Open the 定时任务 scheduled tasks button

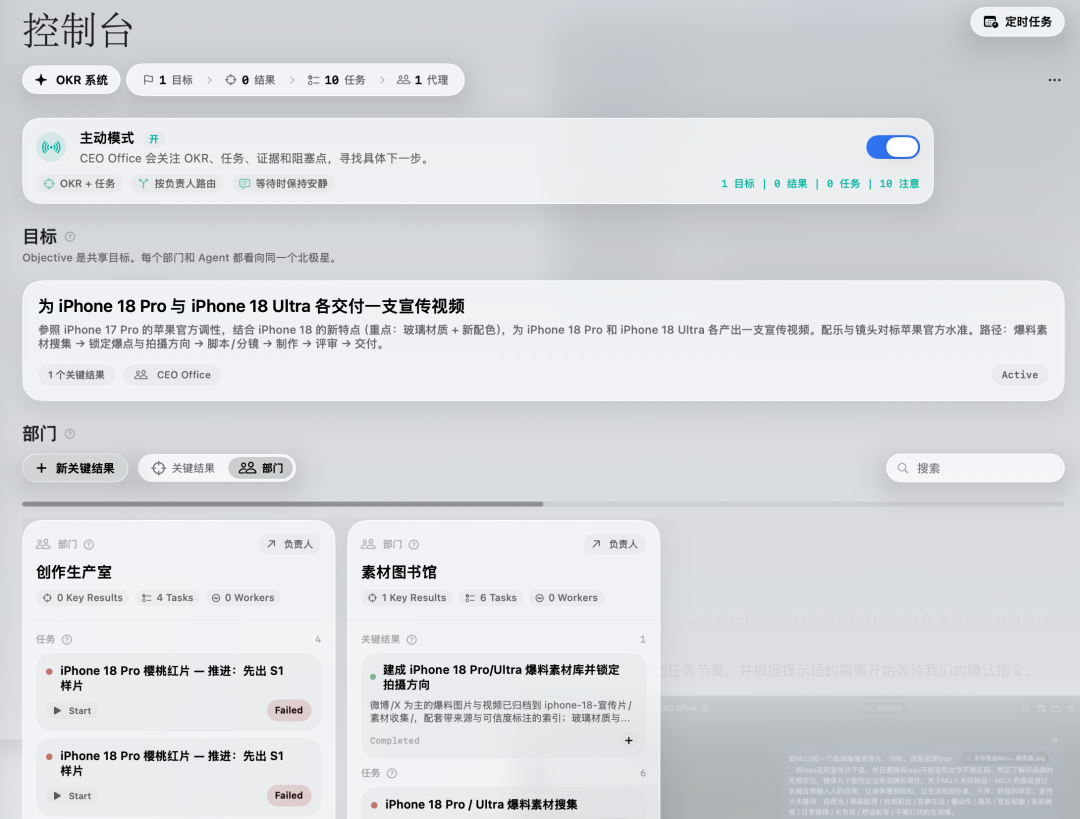(x=1017, y=22)
